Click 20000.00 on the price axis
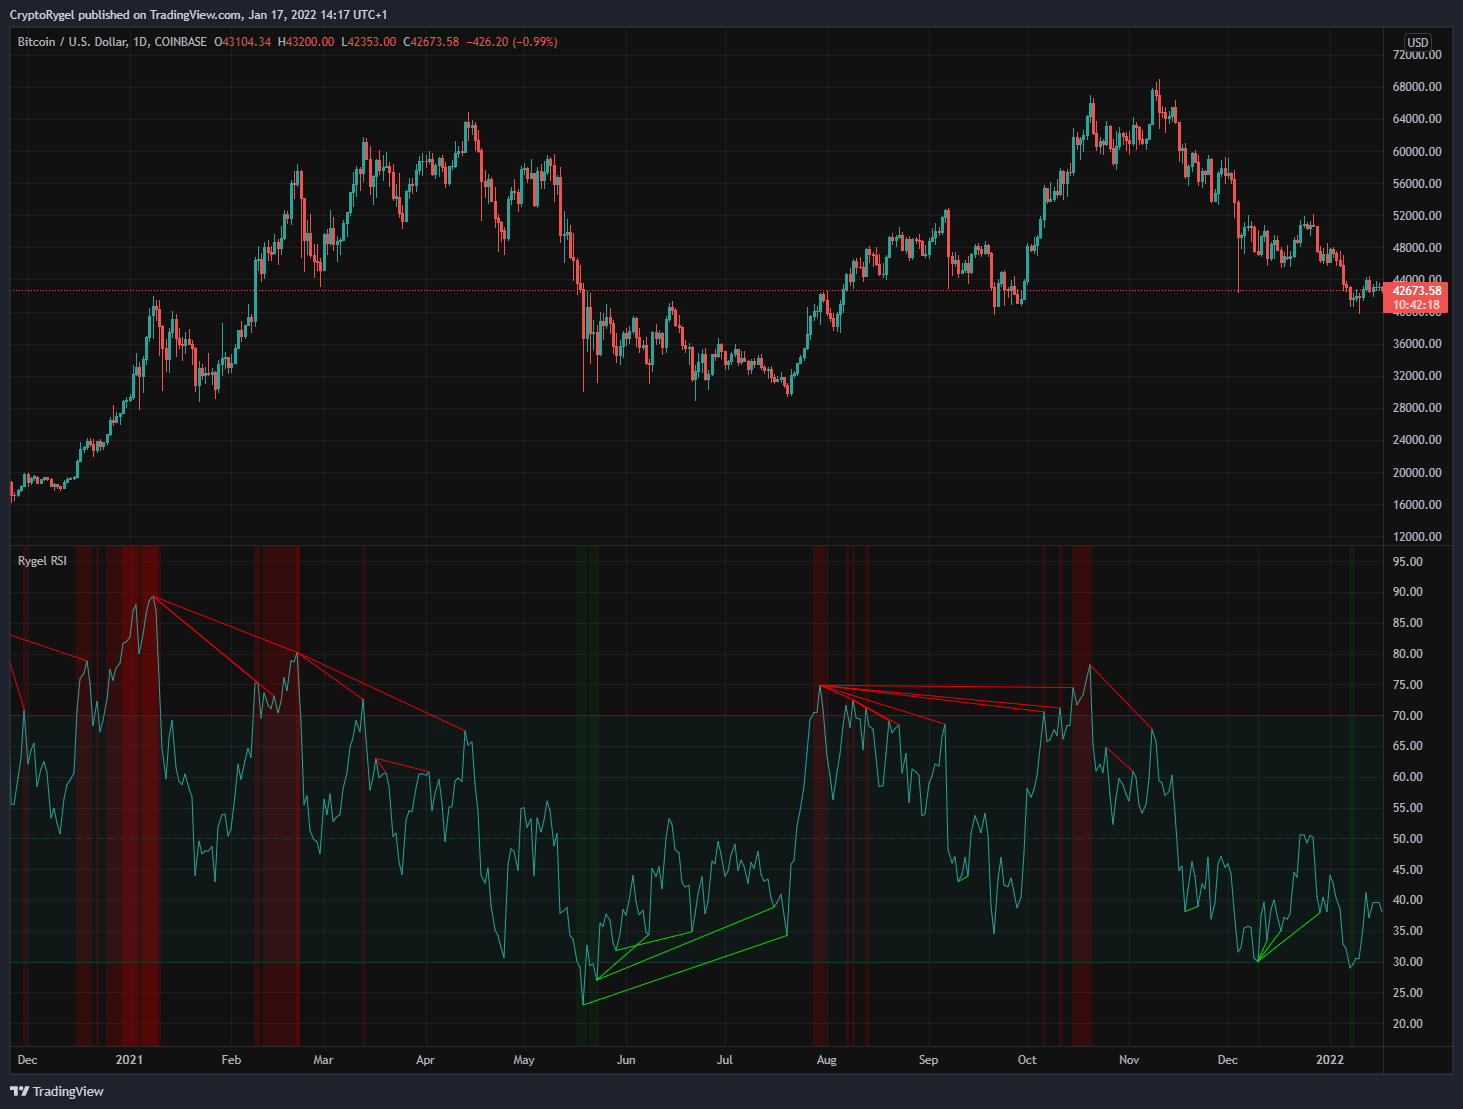 pos(1417,473)
